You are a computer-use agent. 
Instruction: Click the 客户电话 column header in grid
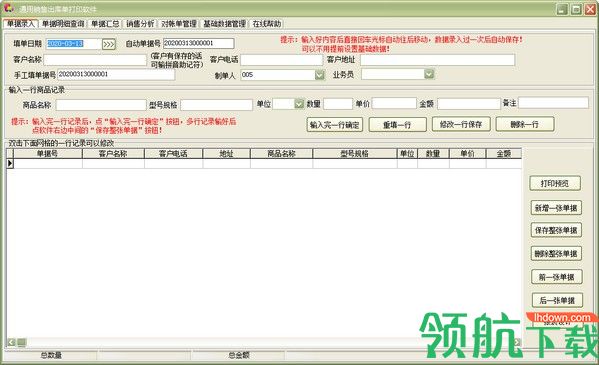tap(173, 154)
